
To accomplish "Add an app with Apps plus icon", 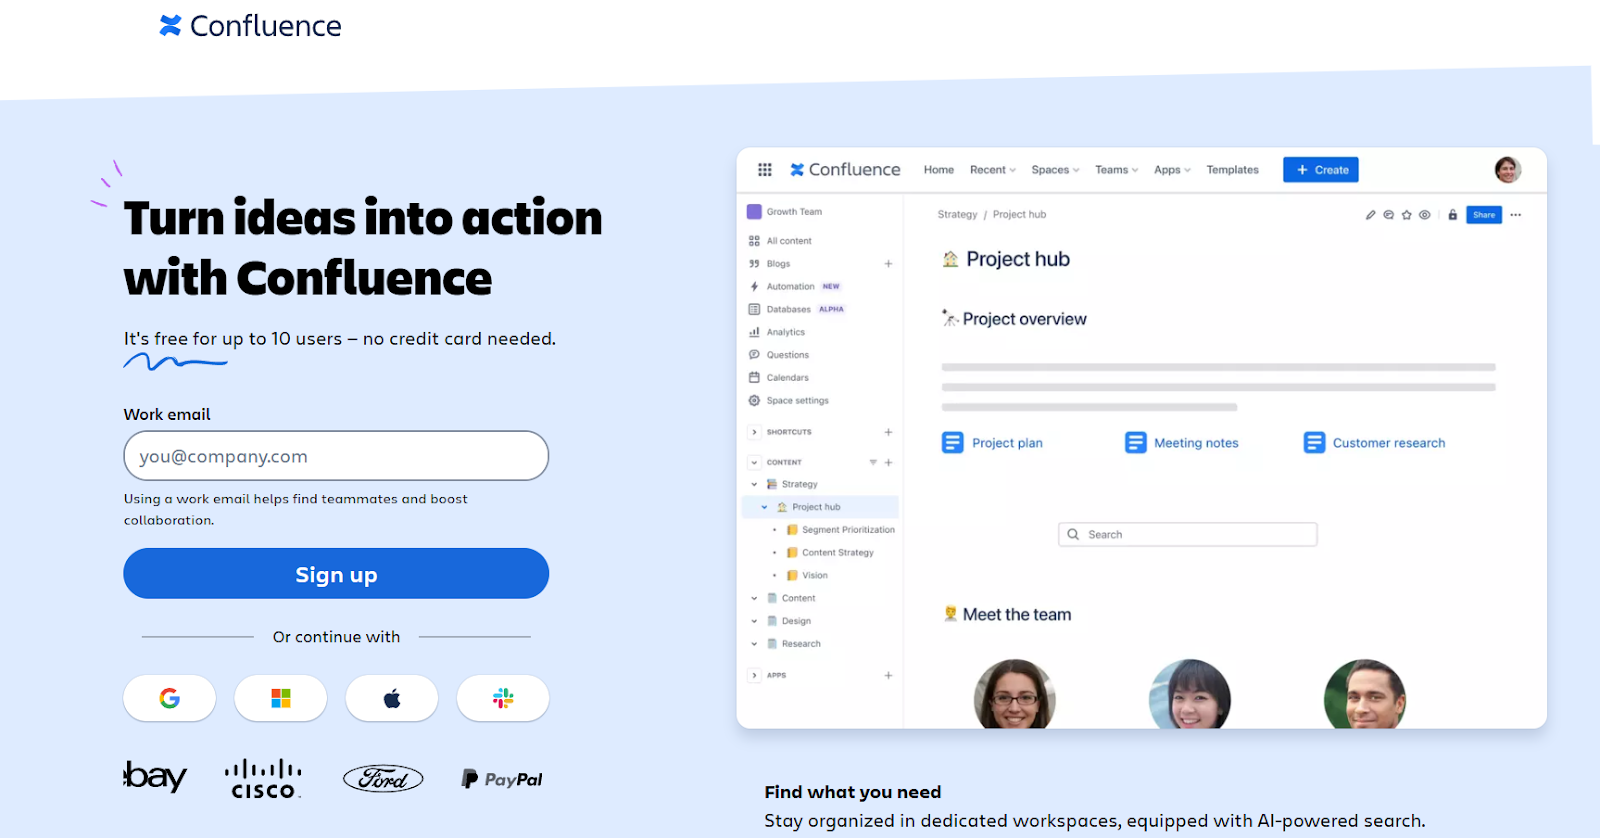I will click(x=888, y=676).
